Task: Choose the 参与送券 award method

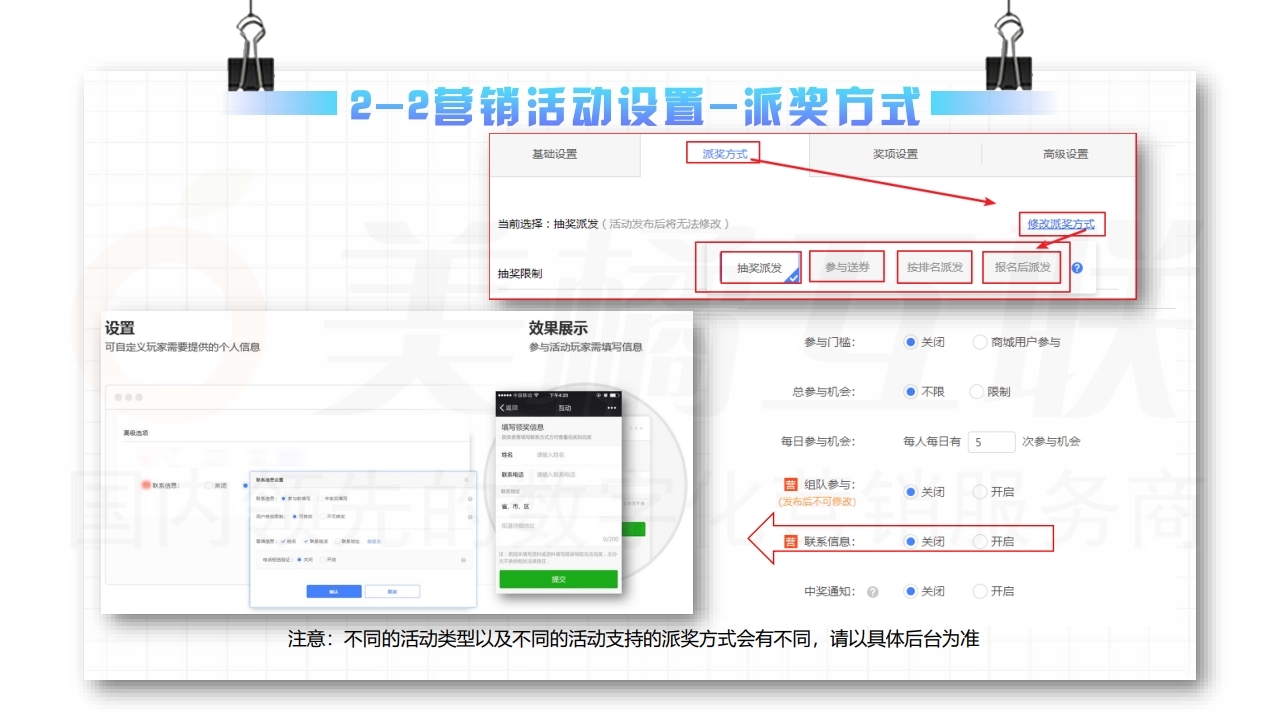Action: (x=847, y=267)
